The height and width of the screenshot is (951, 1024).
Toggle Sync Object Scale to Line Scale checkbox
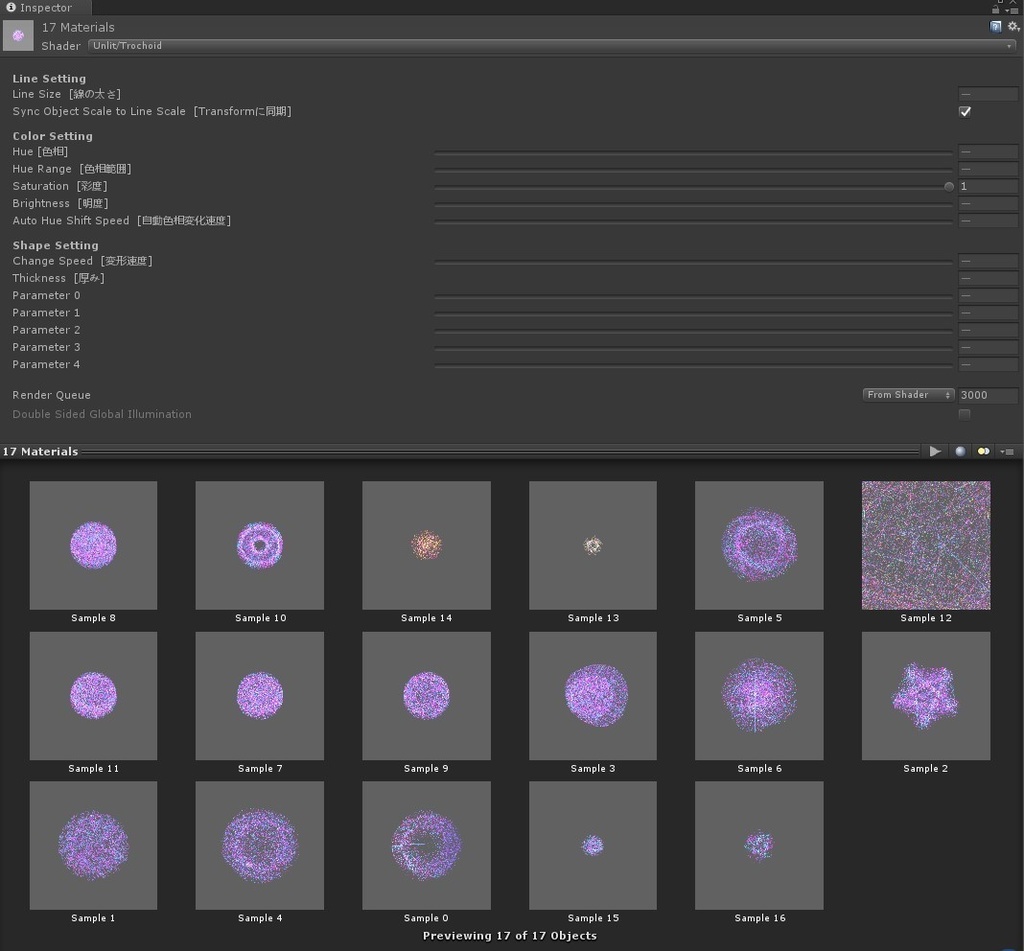coord(965,112)
